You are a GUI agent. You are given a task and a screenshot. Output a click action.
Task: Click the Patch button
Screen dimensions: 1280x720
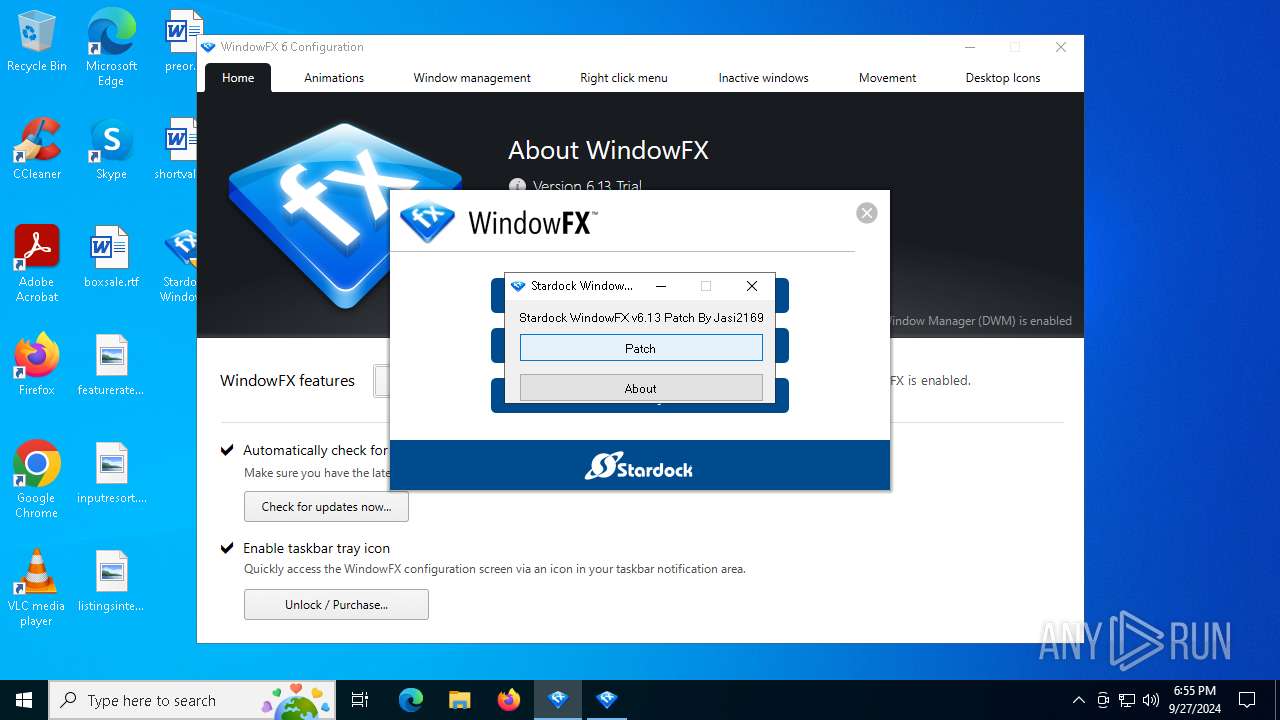(x=641, y=348)
